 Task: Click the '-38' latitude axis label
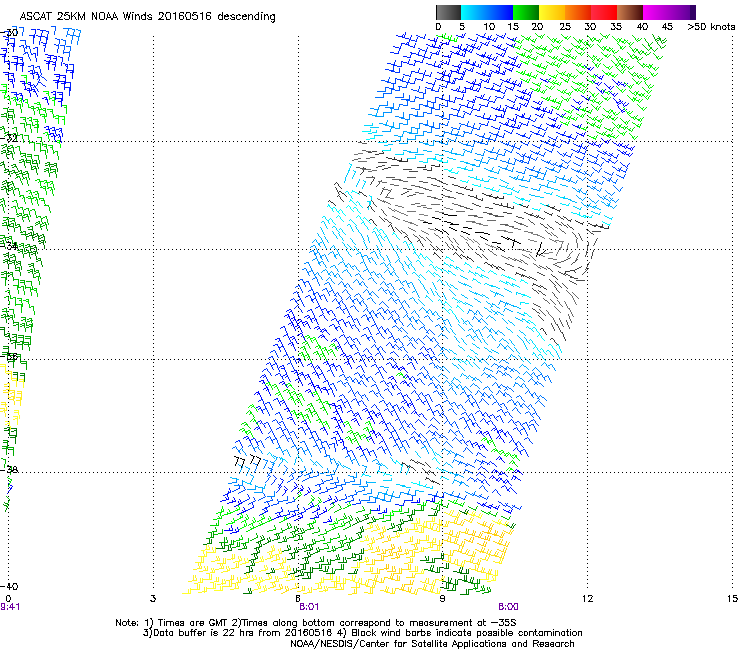[9, 470]
